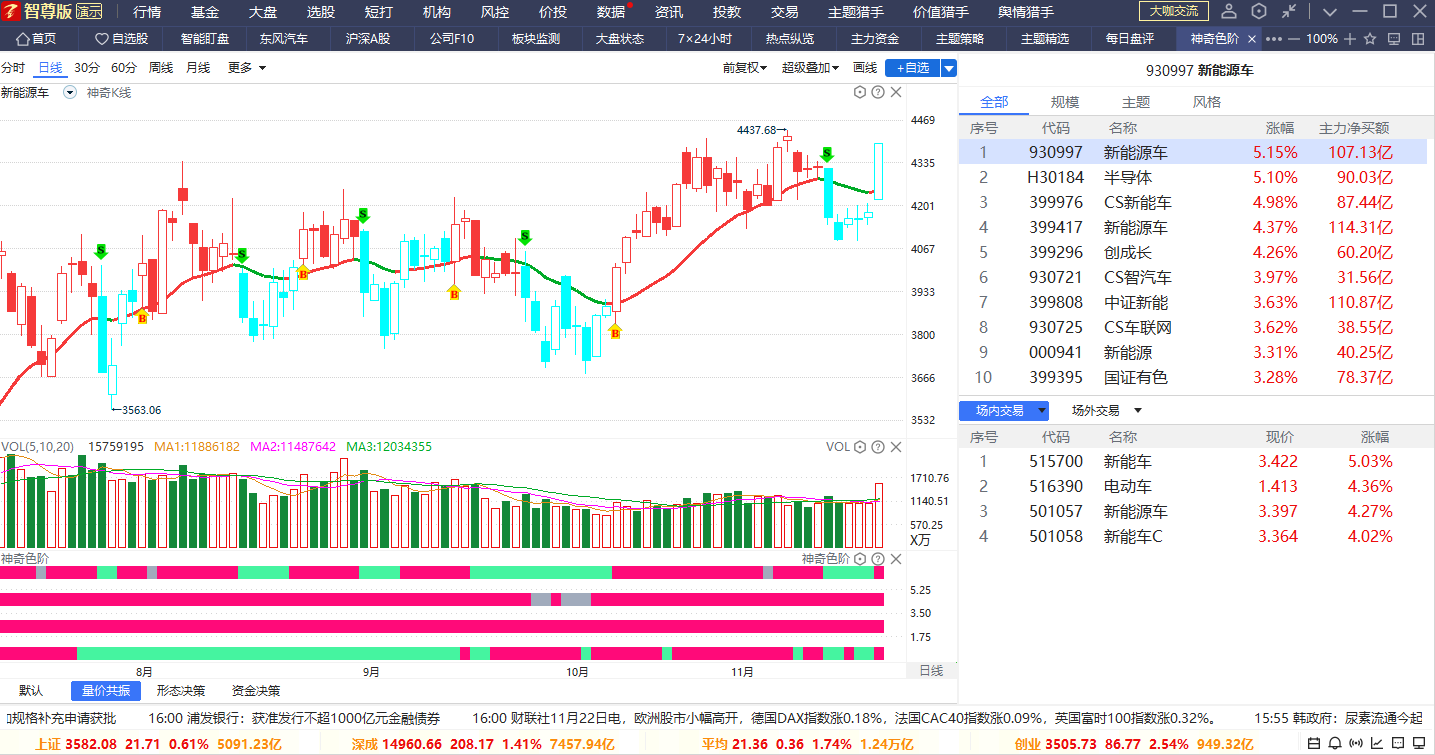Click the +自选 add to watchlist button
1435x755 pixels.
click(x=913, y=68)
